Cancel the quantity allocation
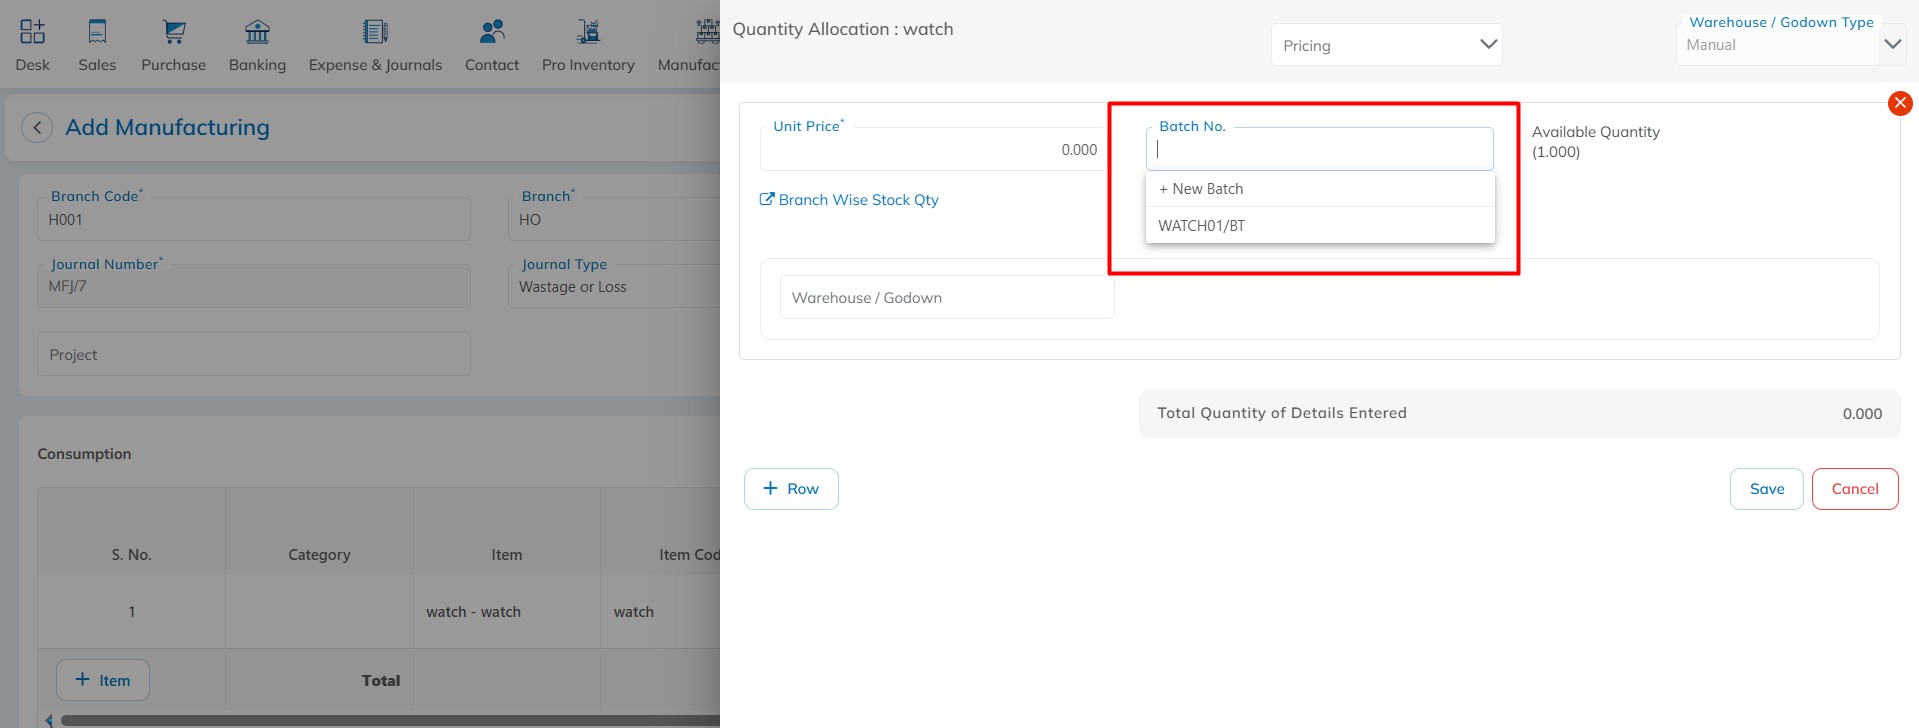Viewport: 1919px width, 728px height. pos(1855,489)
